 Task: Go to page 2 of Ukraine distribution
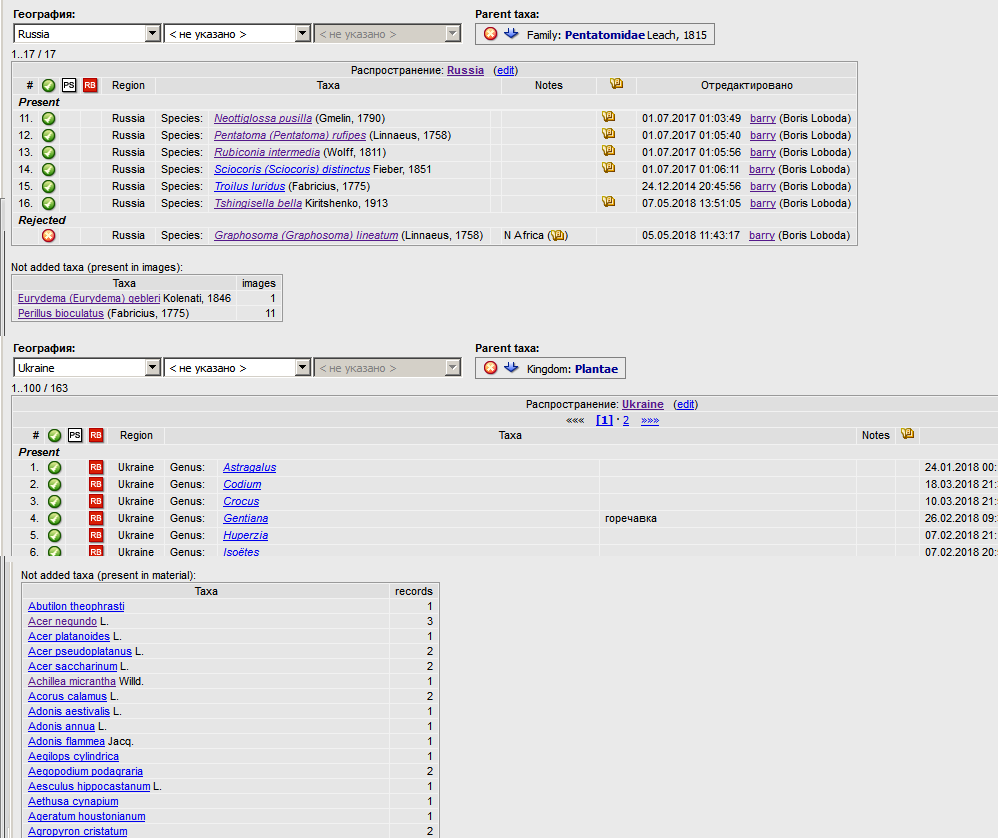[626, 420]
